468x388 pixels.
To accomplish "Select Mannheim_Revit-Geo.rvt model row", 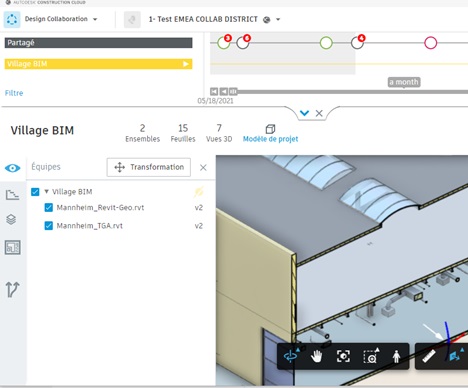I will [x=100, y=208].
